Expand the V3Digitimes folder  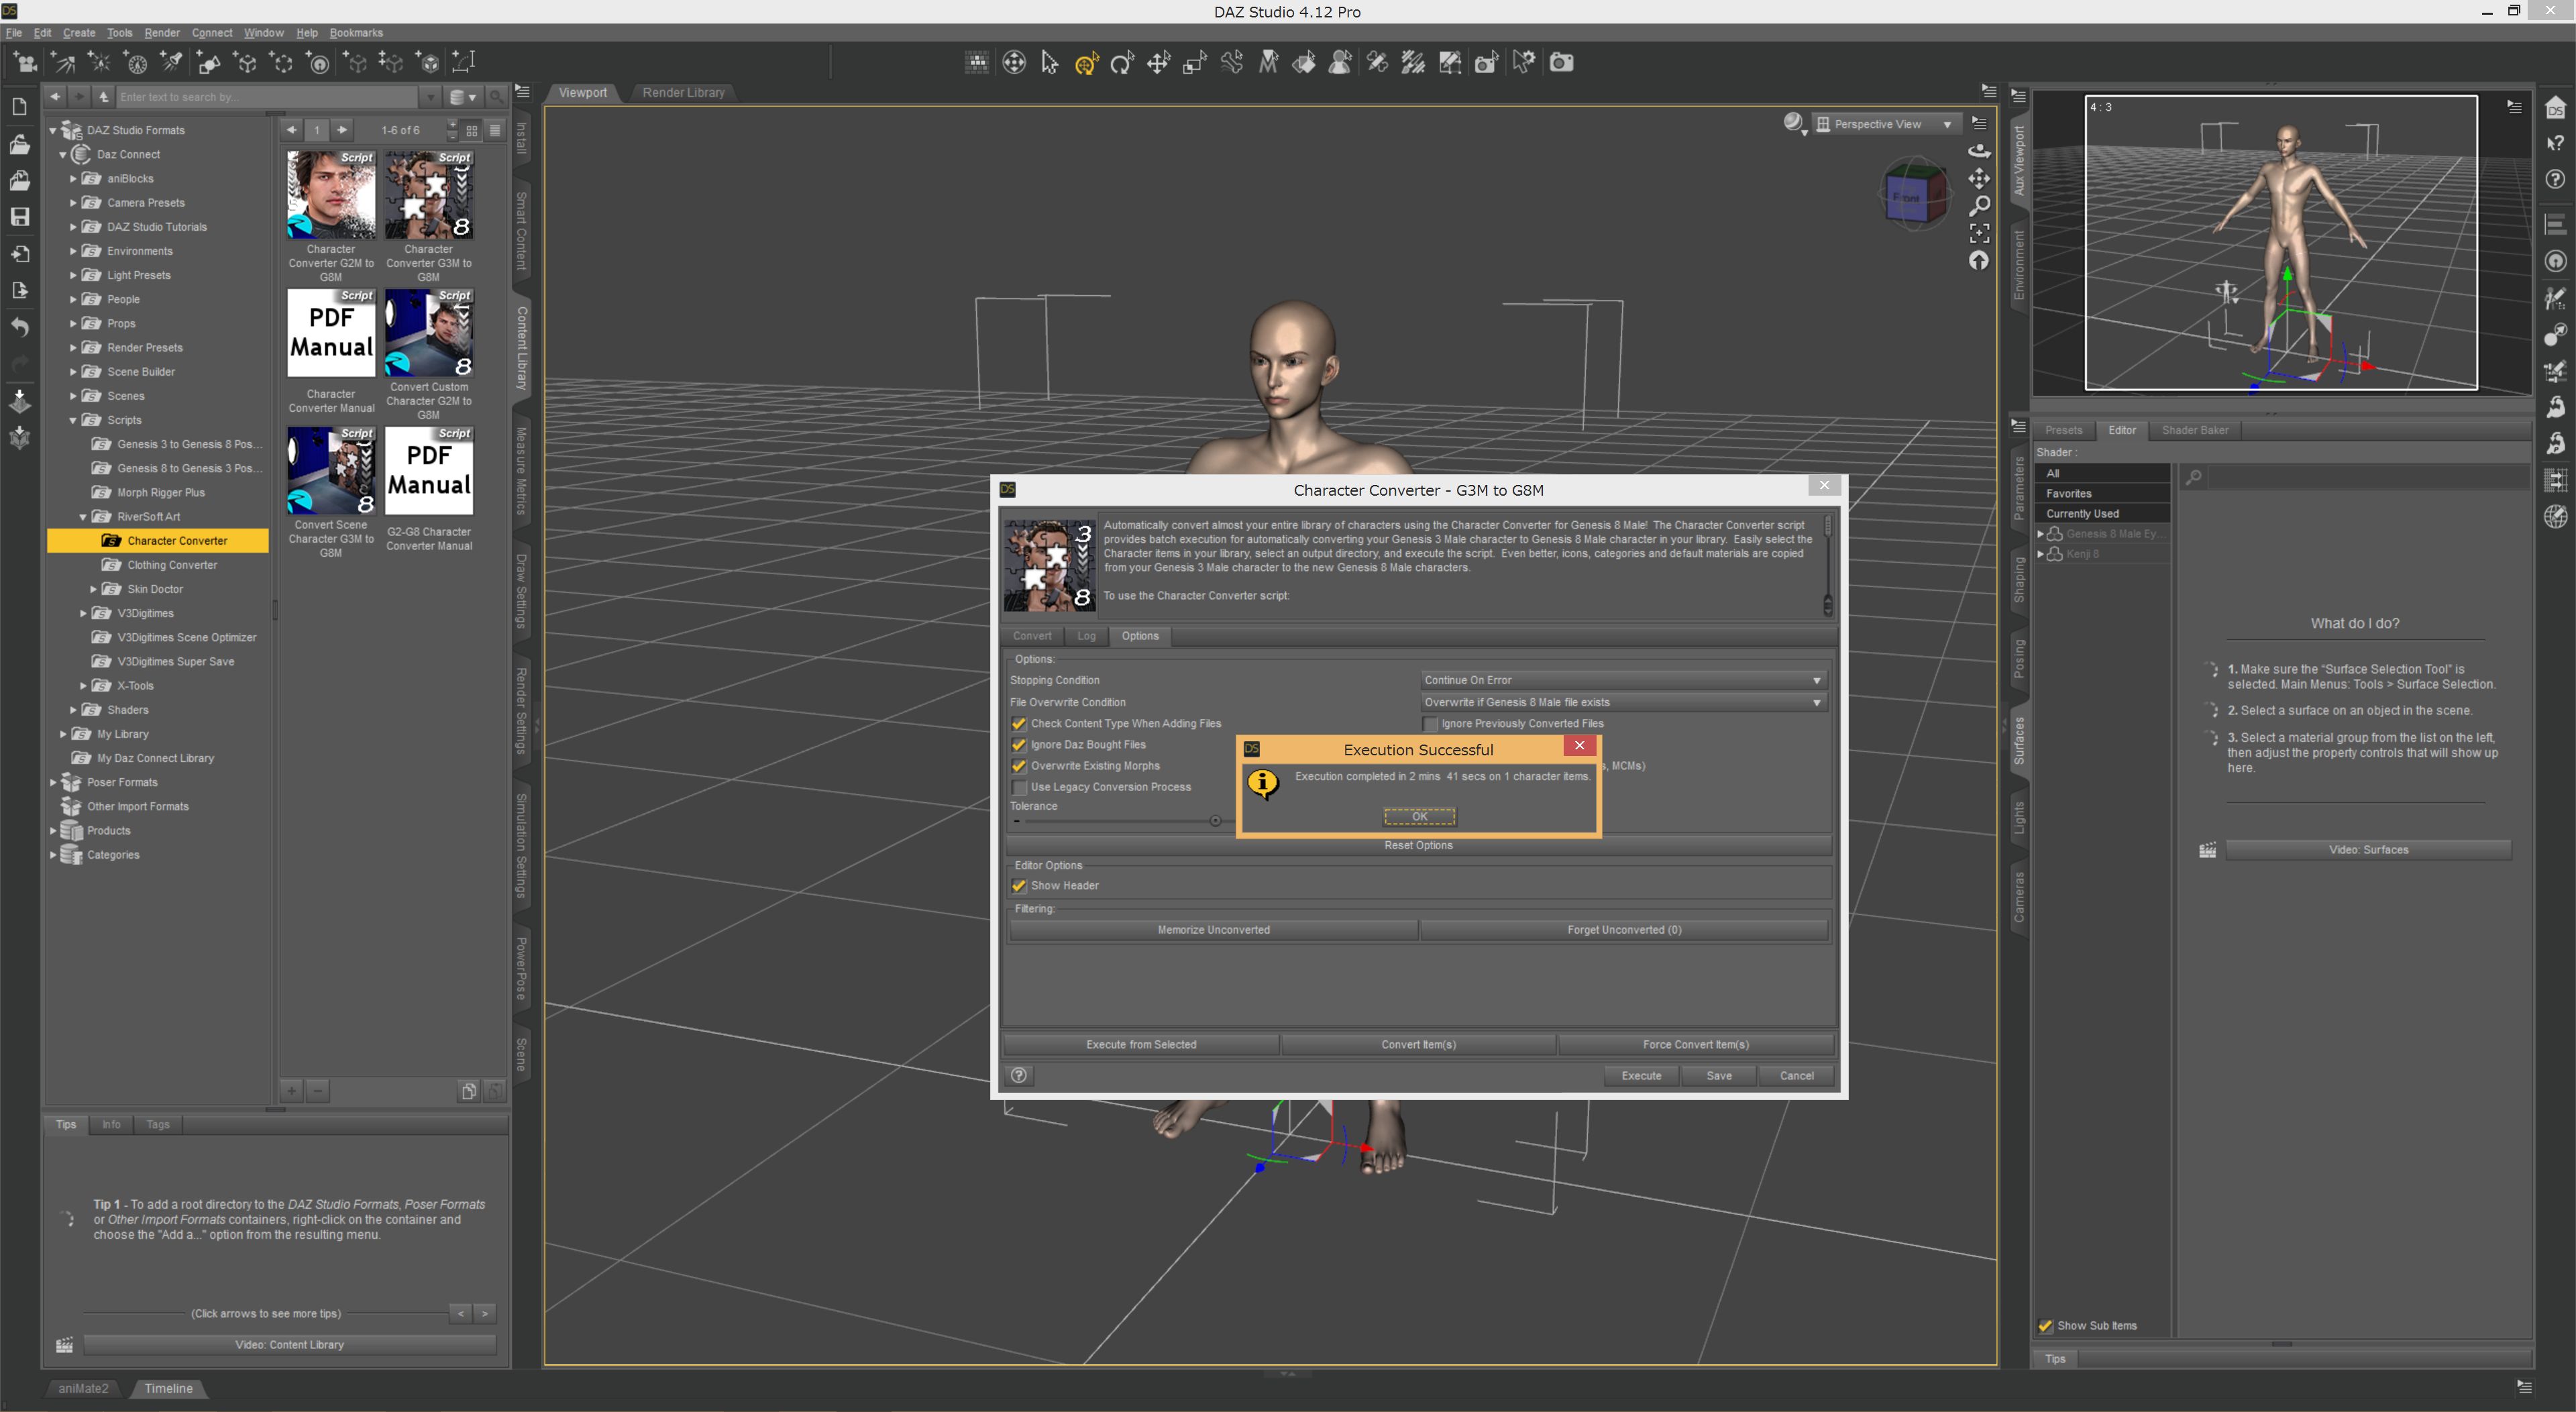point(83,613)
